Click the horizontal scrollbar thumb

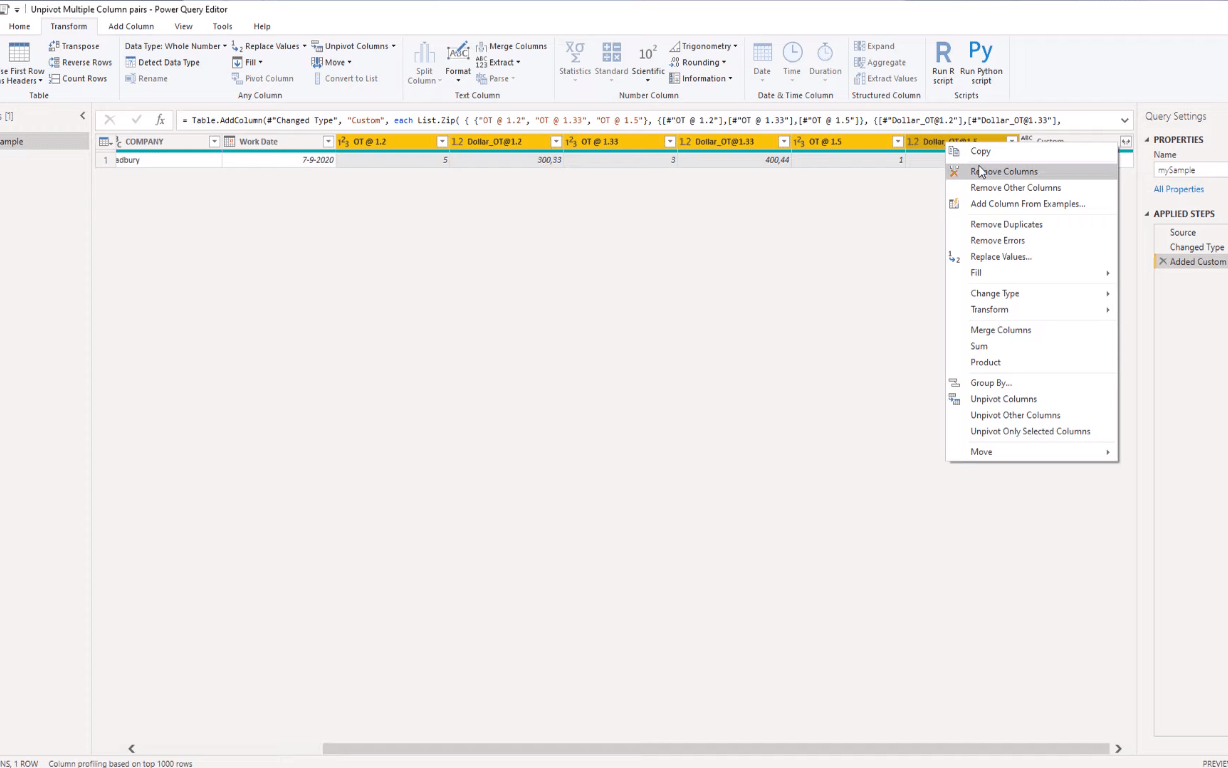[716, 749]
